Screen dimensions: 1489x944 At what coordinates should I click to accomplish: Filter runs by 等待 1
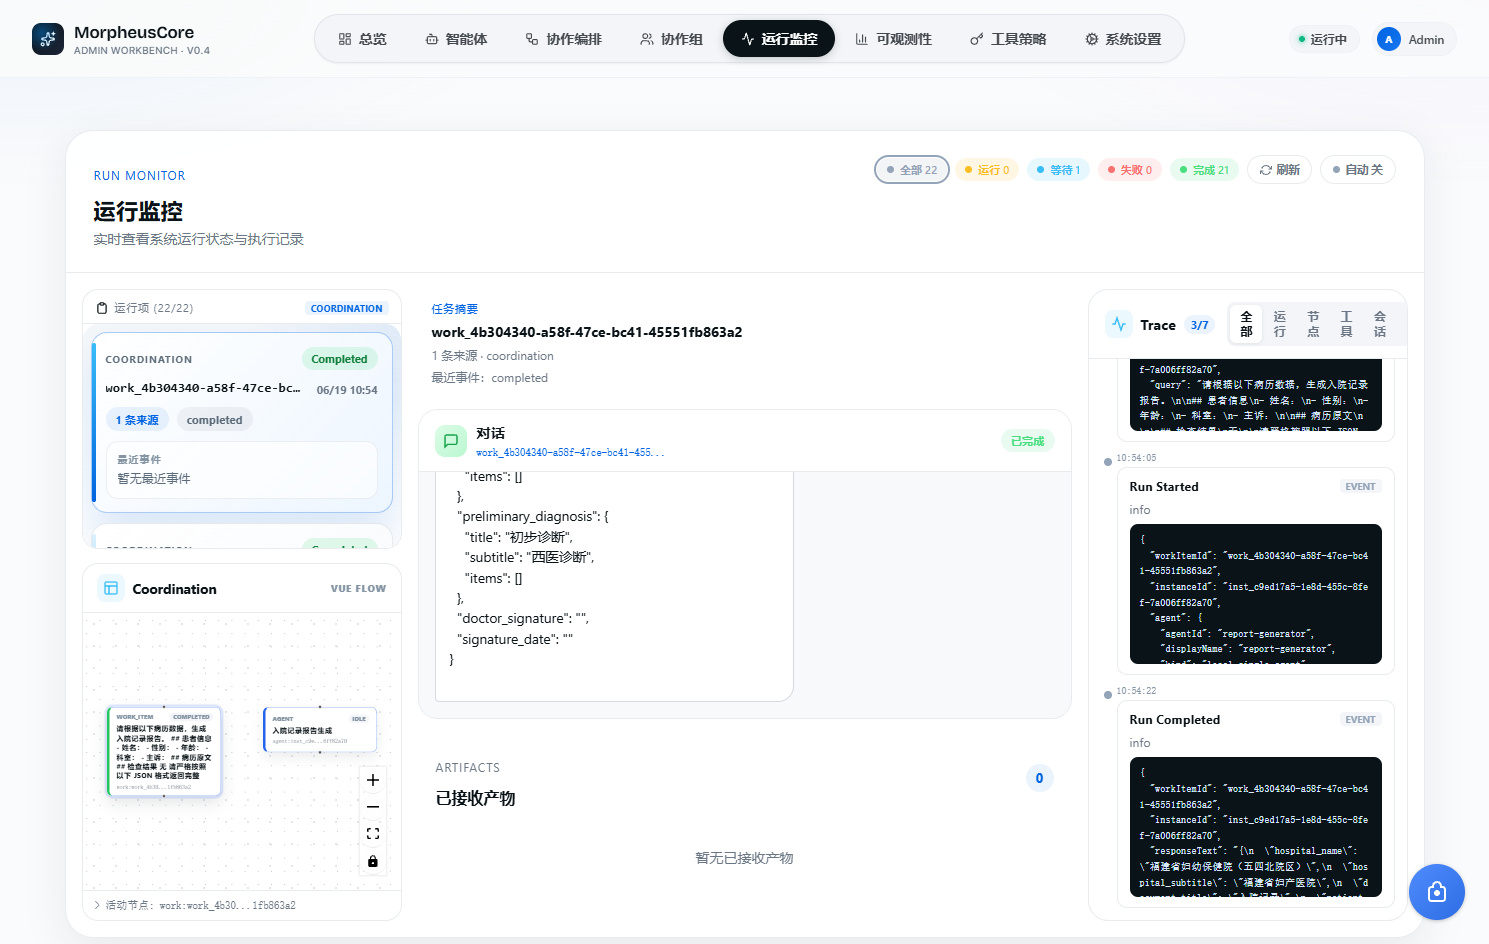[1059, 170]
